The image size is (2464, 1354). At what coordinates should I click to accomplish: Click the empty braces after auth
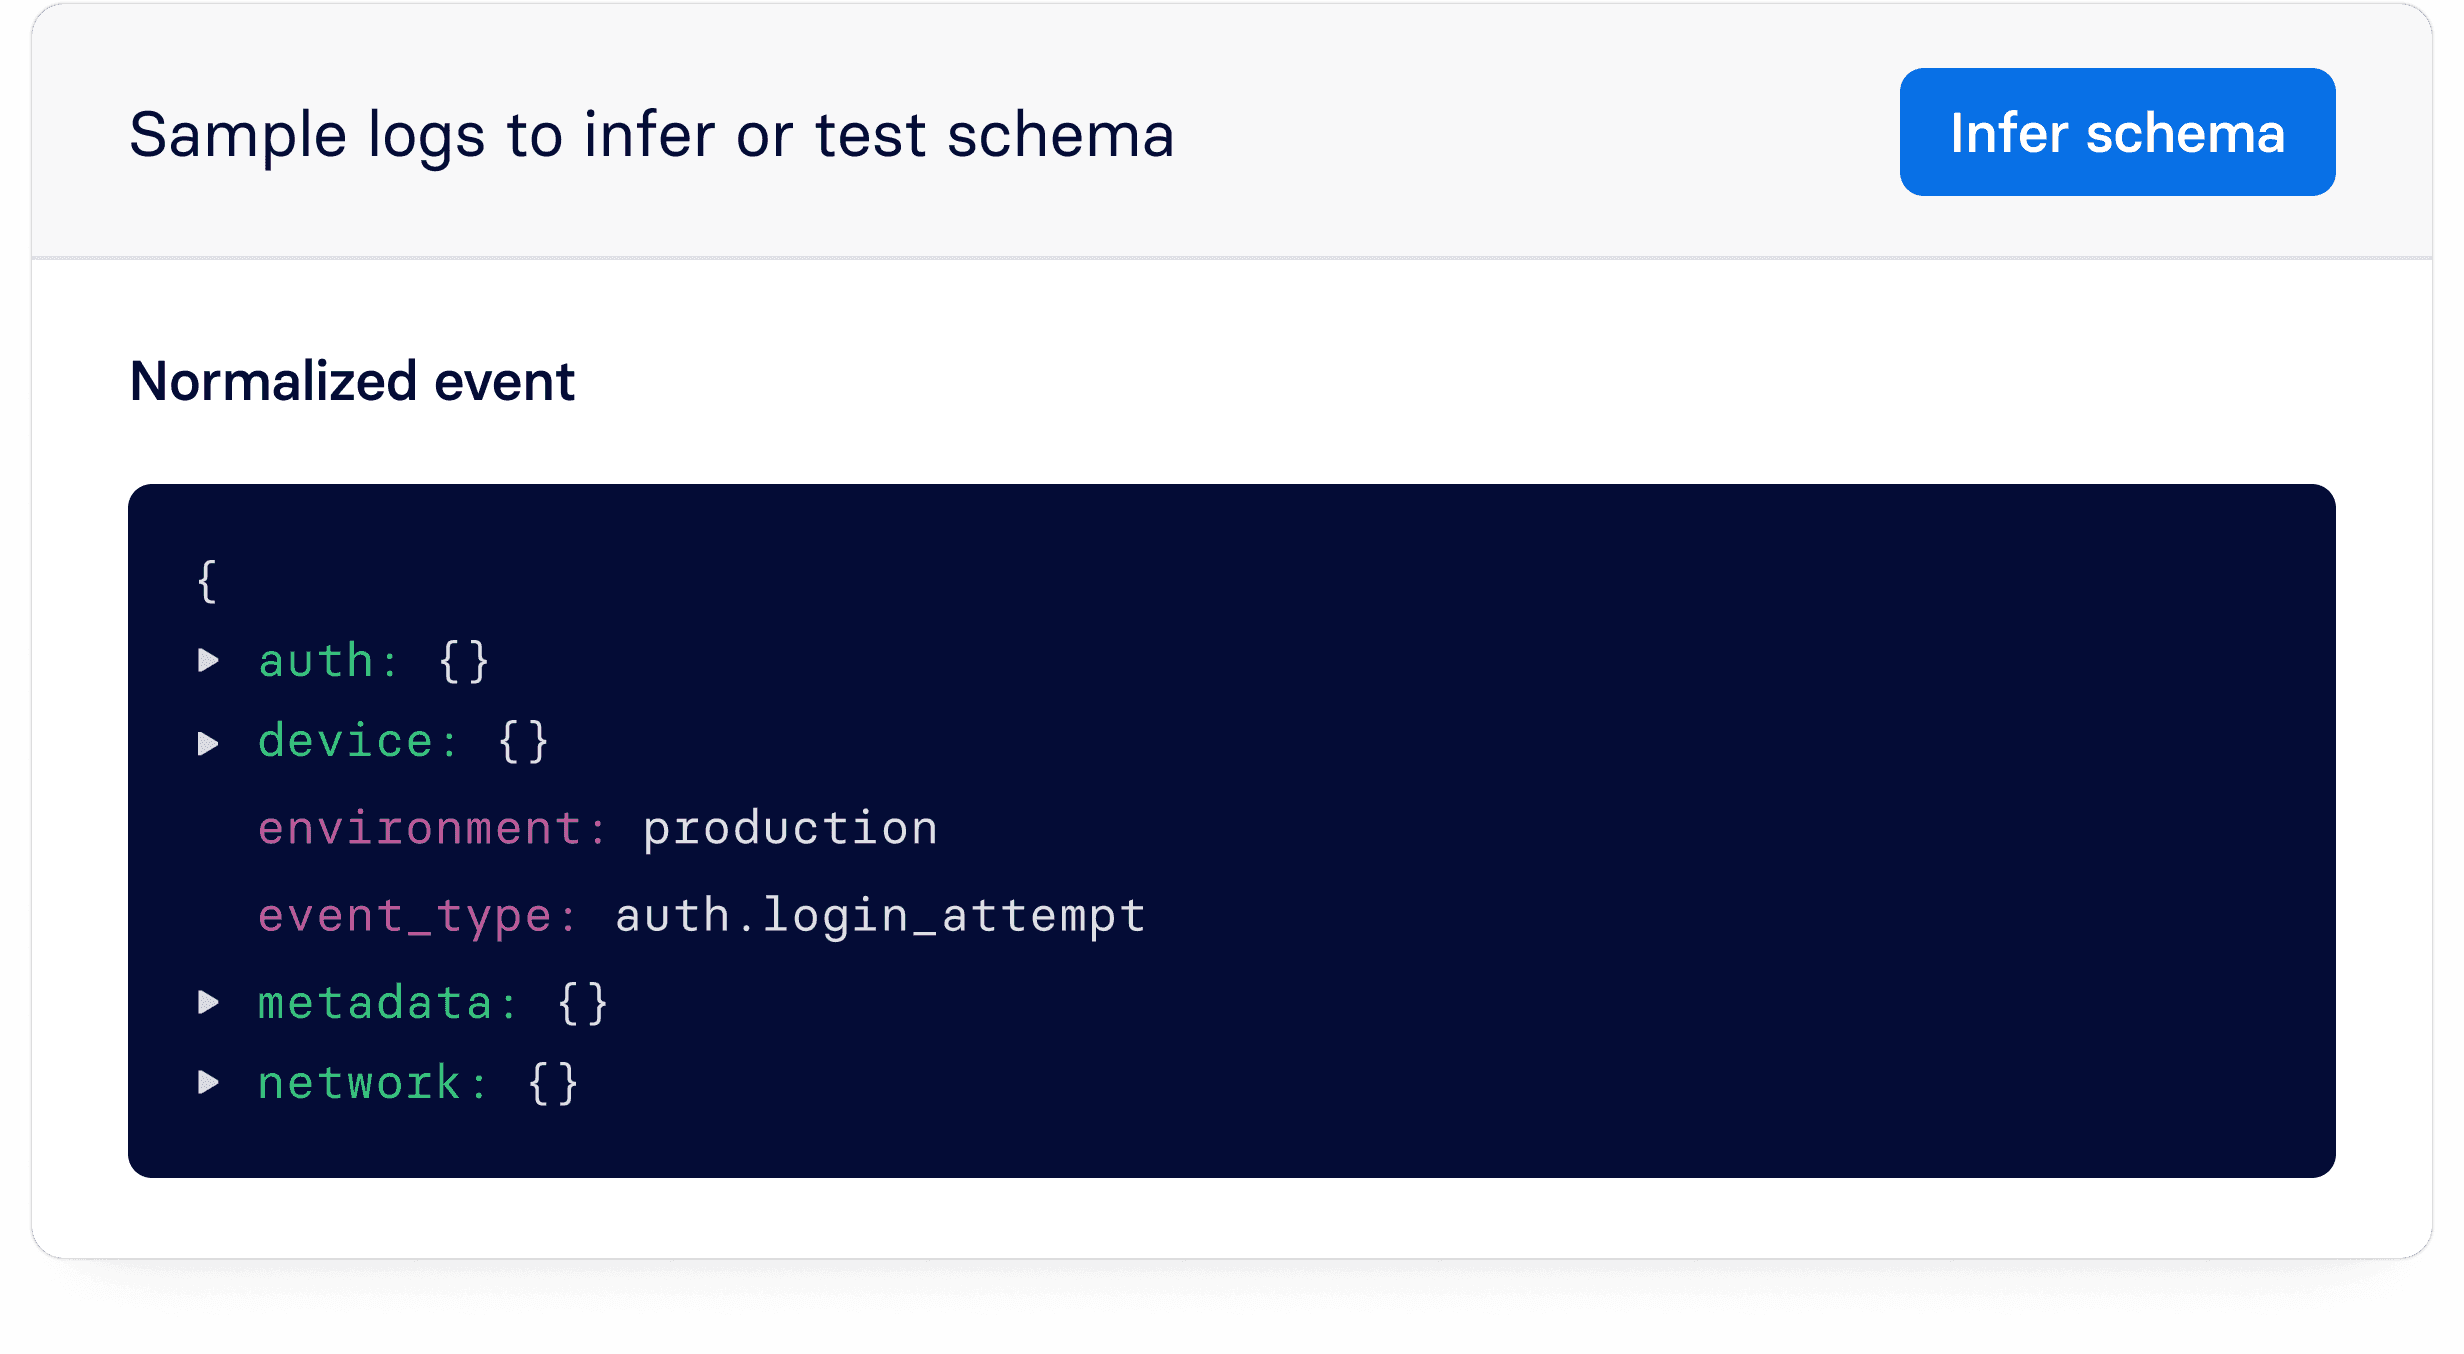pos(464,661)
